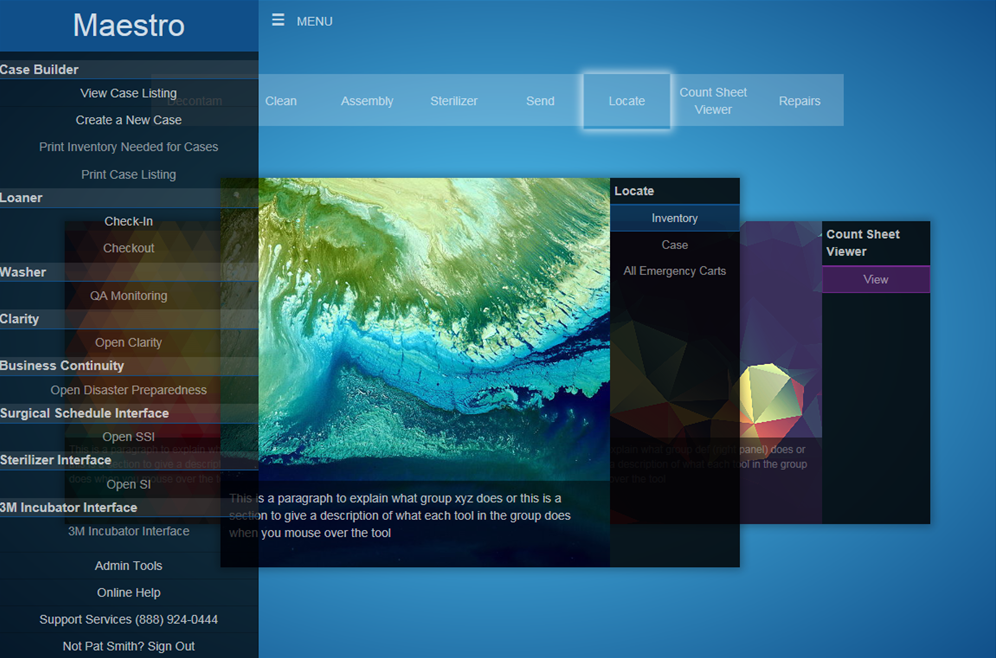The width and height of the screenshot is (996, 658).
Task: Click Support Services phone number
Action: pos(128,619)
